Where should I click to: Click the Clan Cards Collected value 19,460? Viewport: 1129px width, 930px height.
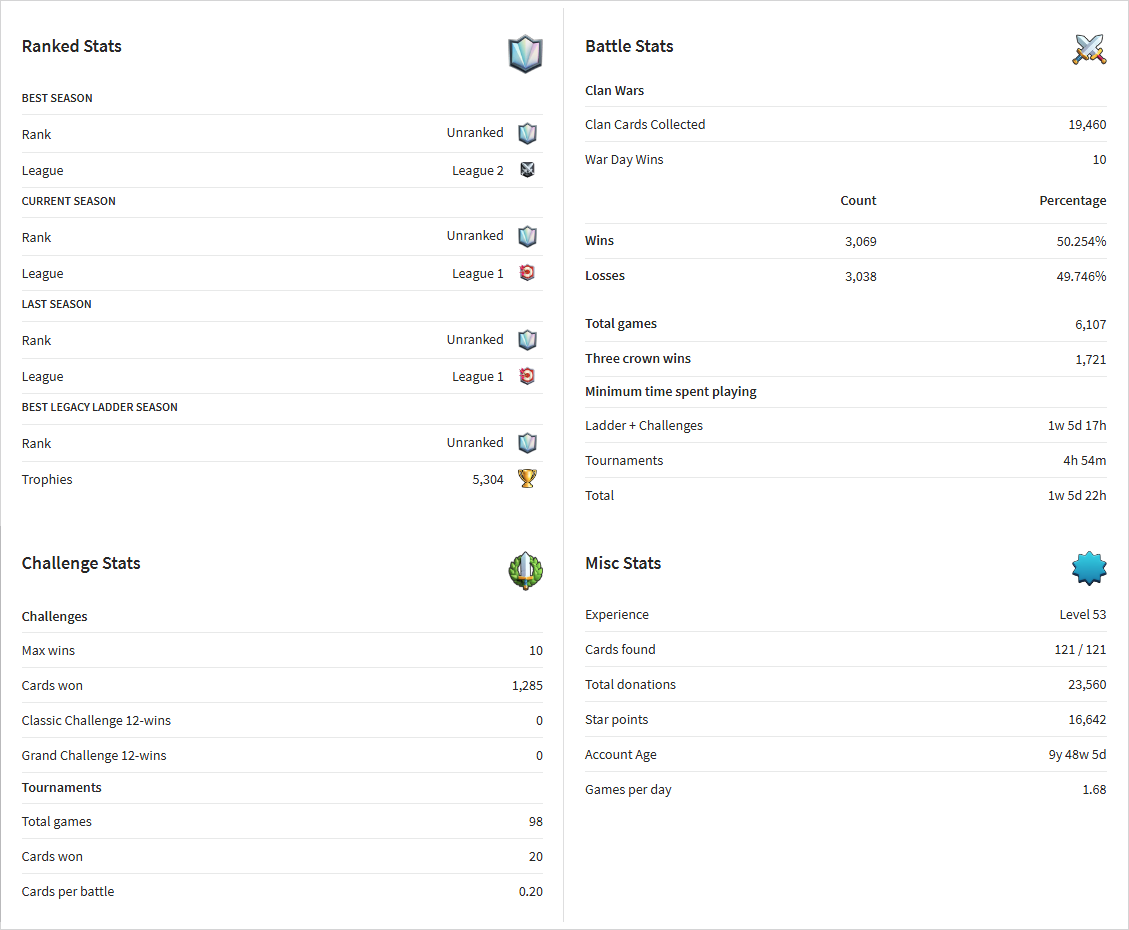(1087, 125)
